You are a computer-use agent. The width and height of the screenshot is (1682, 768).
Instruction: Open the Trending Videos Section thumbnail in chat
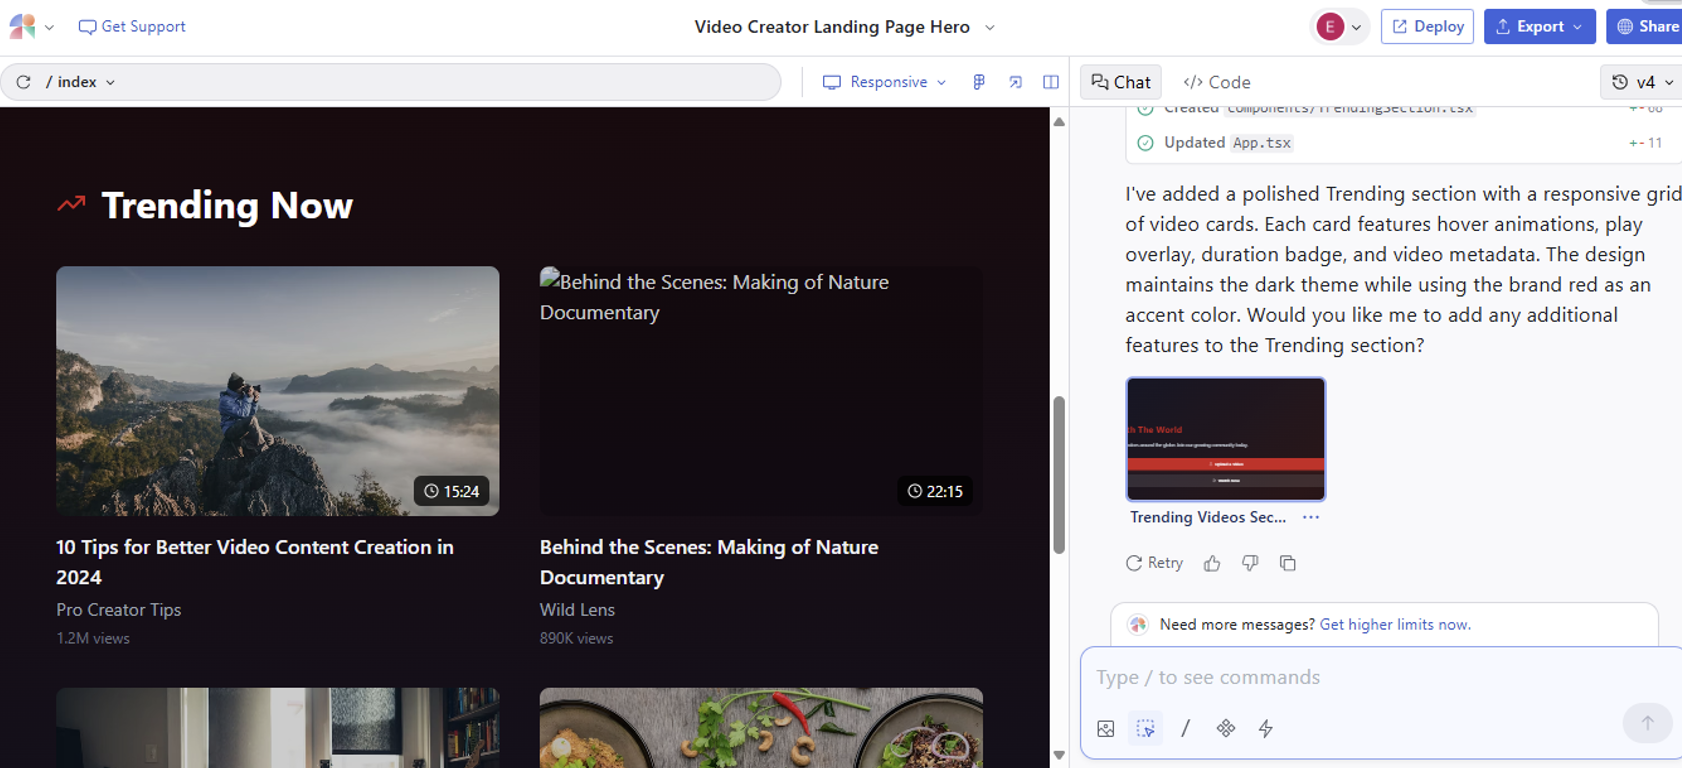coord(1225,439)
